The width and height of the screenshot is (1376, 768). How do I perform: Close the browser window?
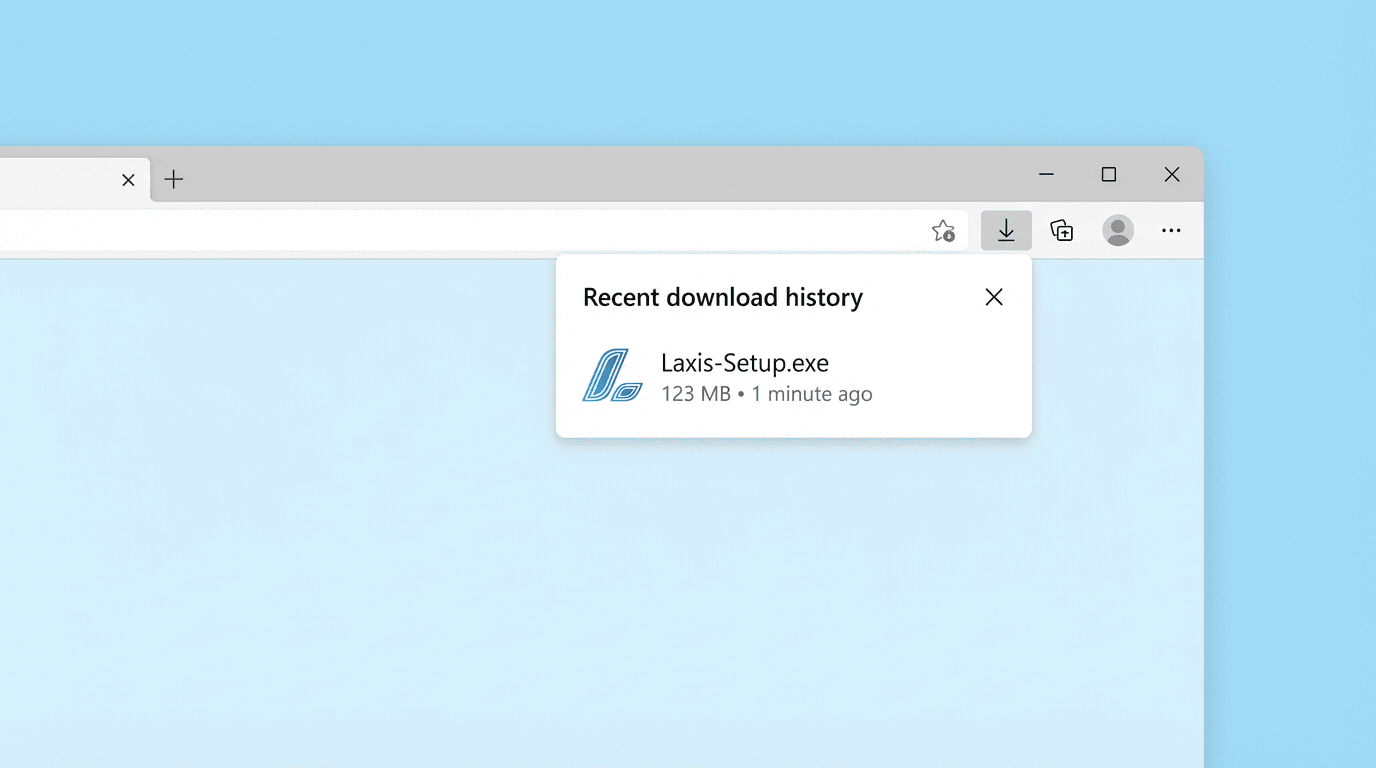[1172, 175]
